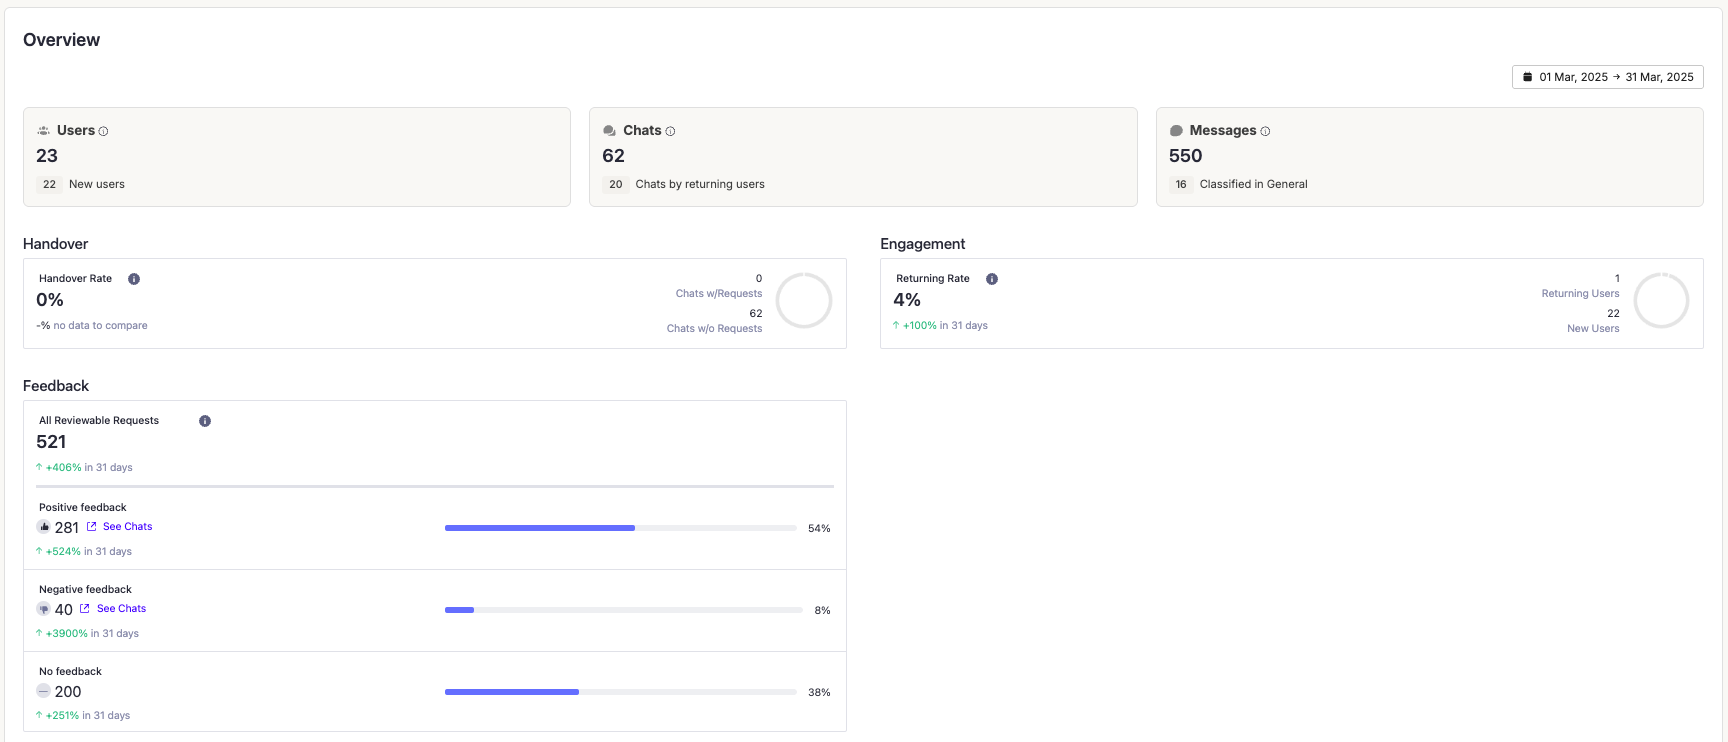Click the Returning Rate info icon
This screenshot has height=742, width=1728.
[992, 279]
